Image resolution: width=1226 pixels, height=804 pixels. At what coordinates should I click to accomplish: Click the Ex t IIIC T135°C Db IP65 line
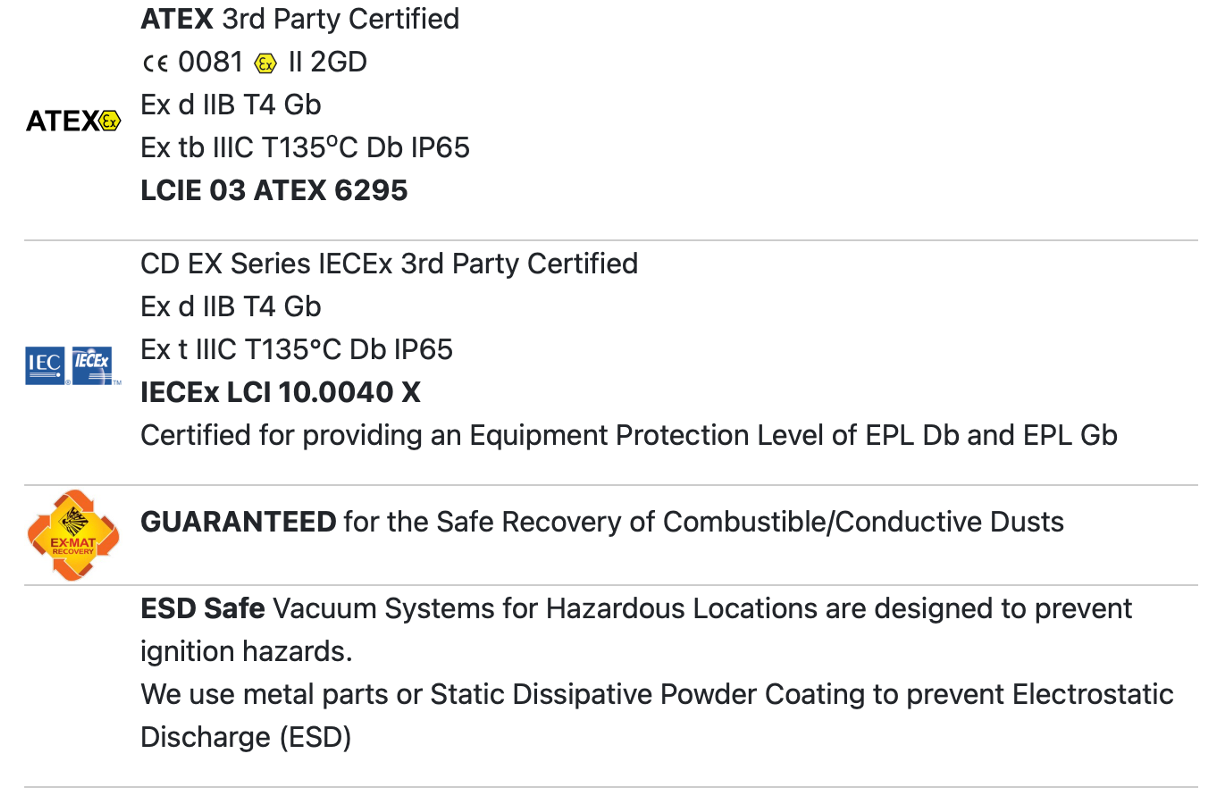[x=297, y=350]
